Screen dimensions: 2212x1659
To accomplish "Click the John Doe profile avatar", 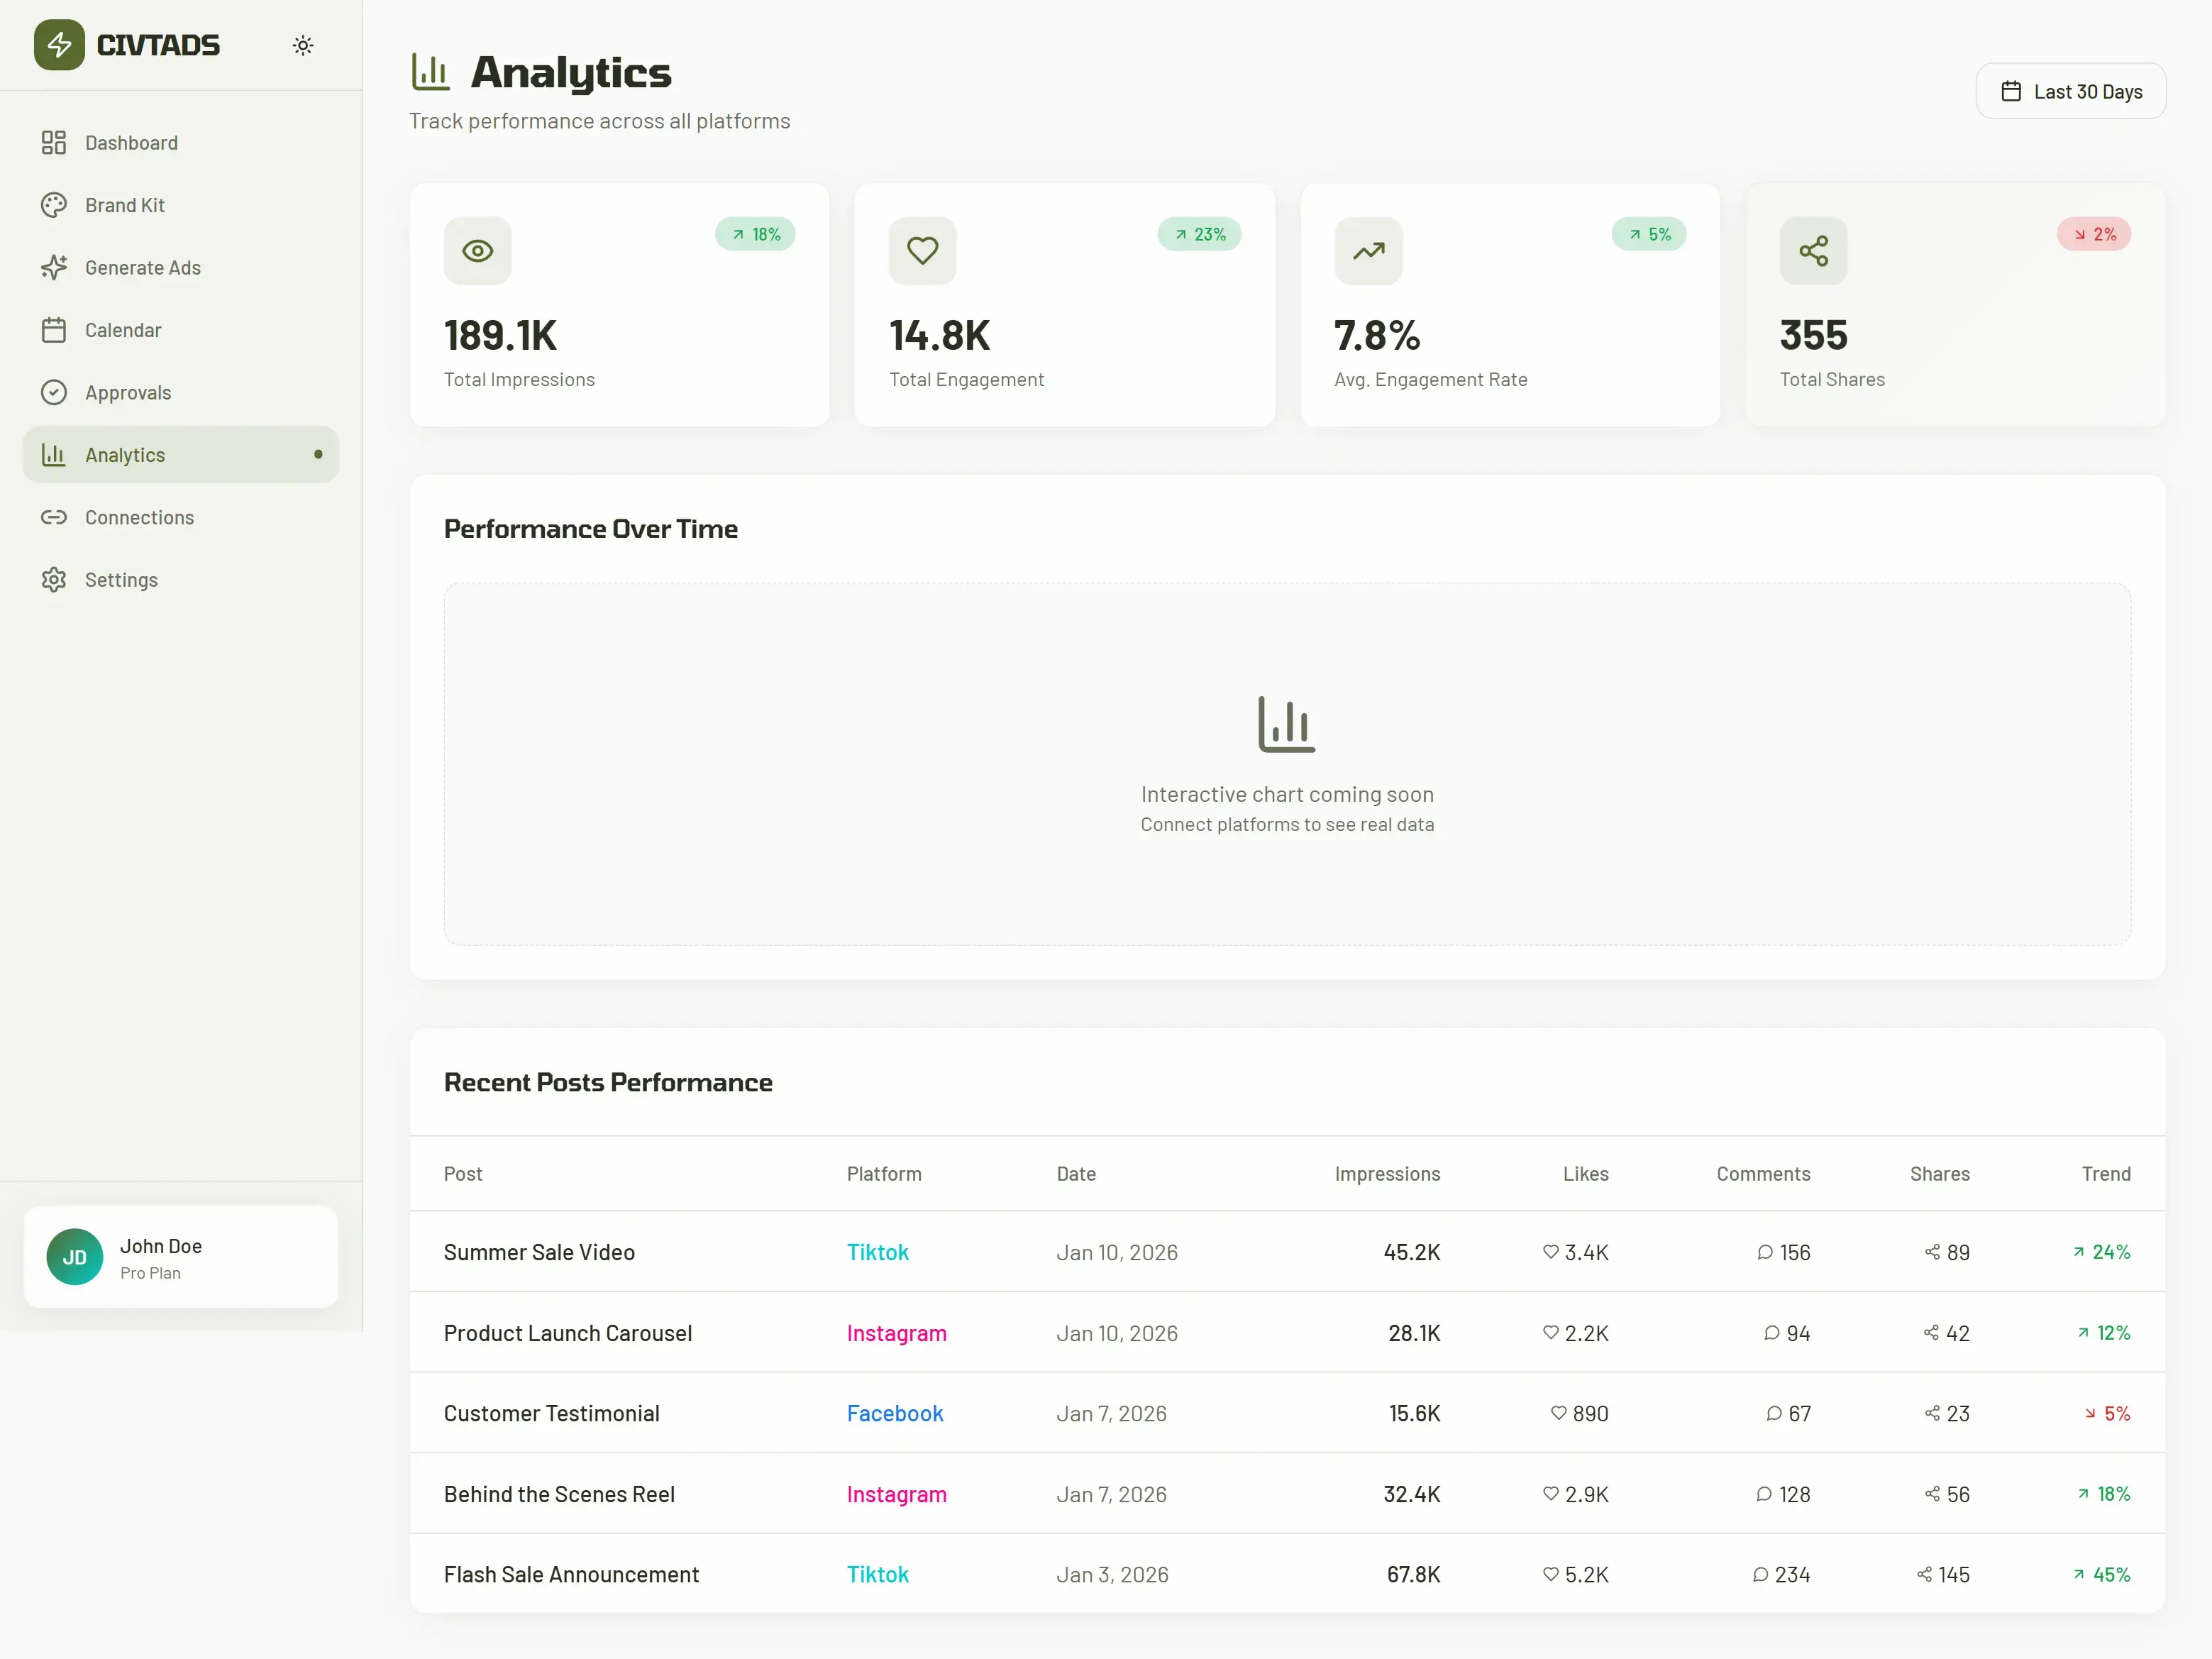I will click(x=74, y=1257).
